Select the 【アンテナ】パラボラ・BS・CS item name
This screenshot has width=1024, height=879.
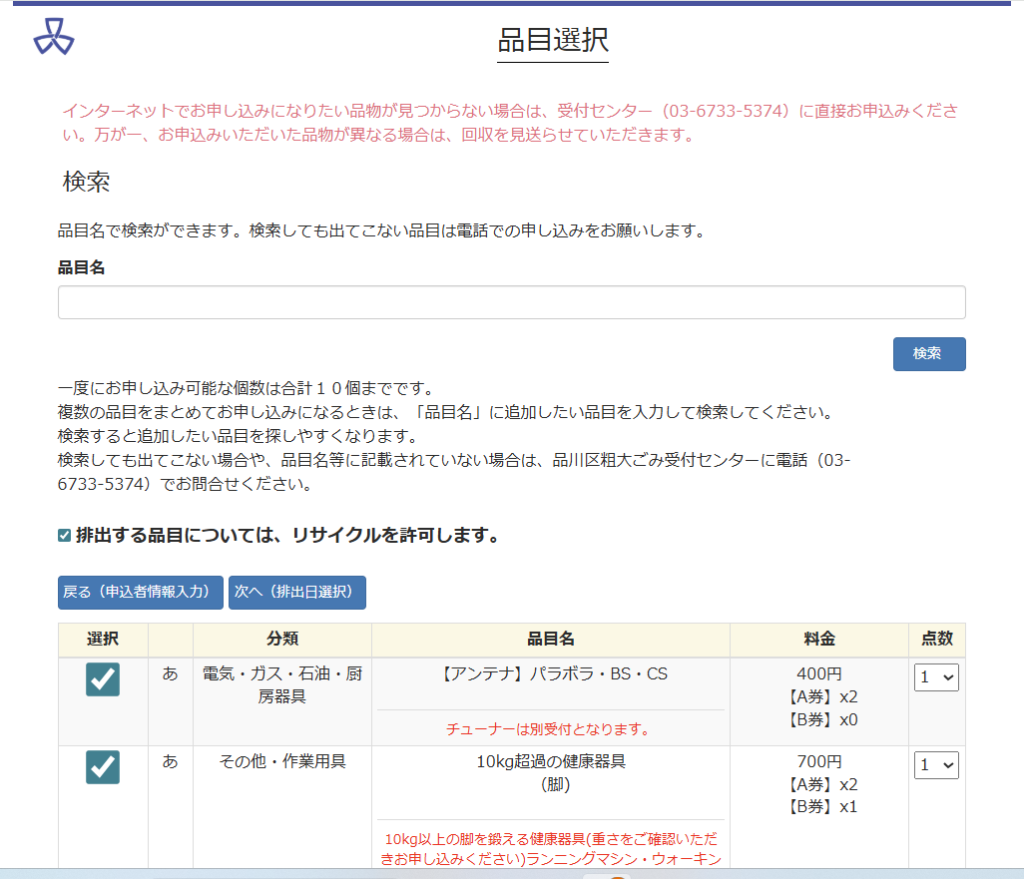coord(553,674)
